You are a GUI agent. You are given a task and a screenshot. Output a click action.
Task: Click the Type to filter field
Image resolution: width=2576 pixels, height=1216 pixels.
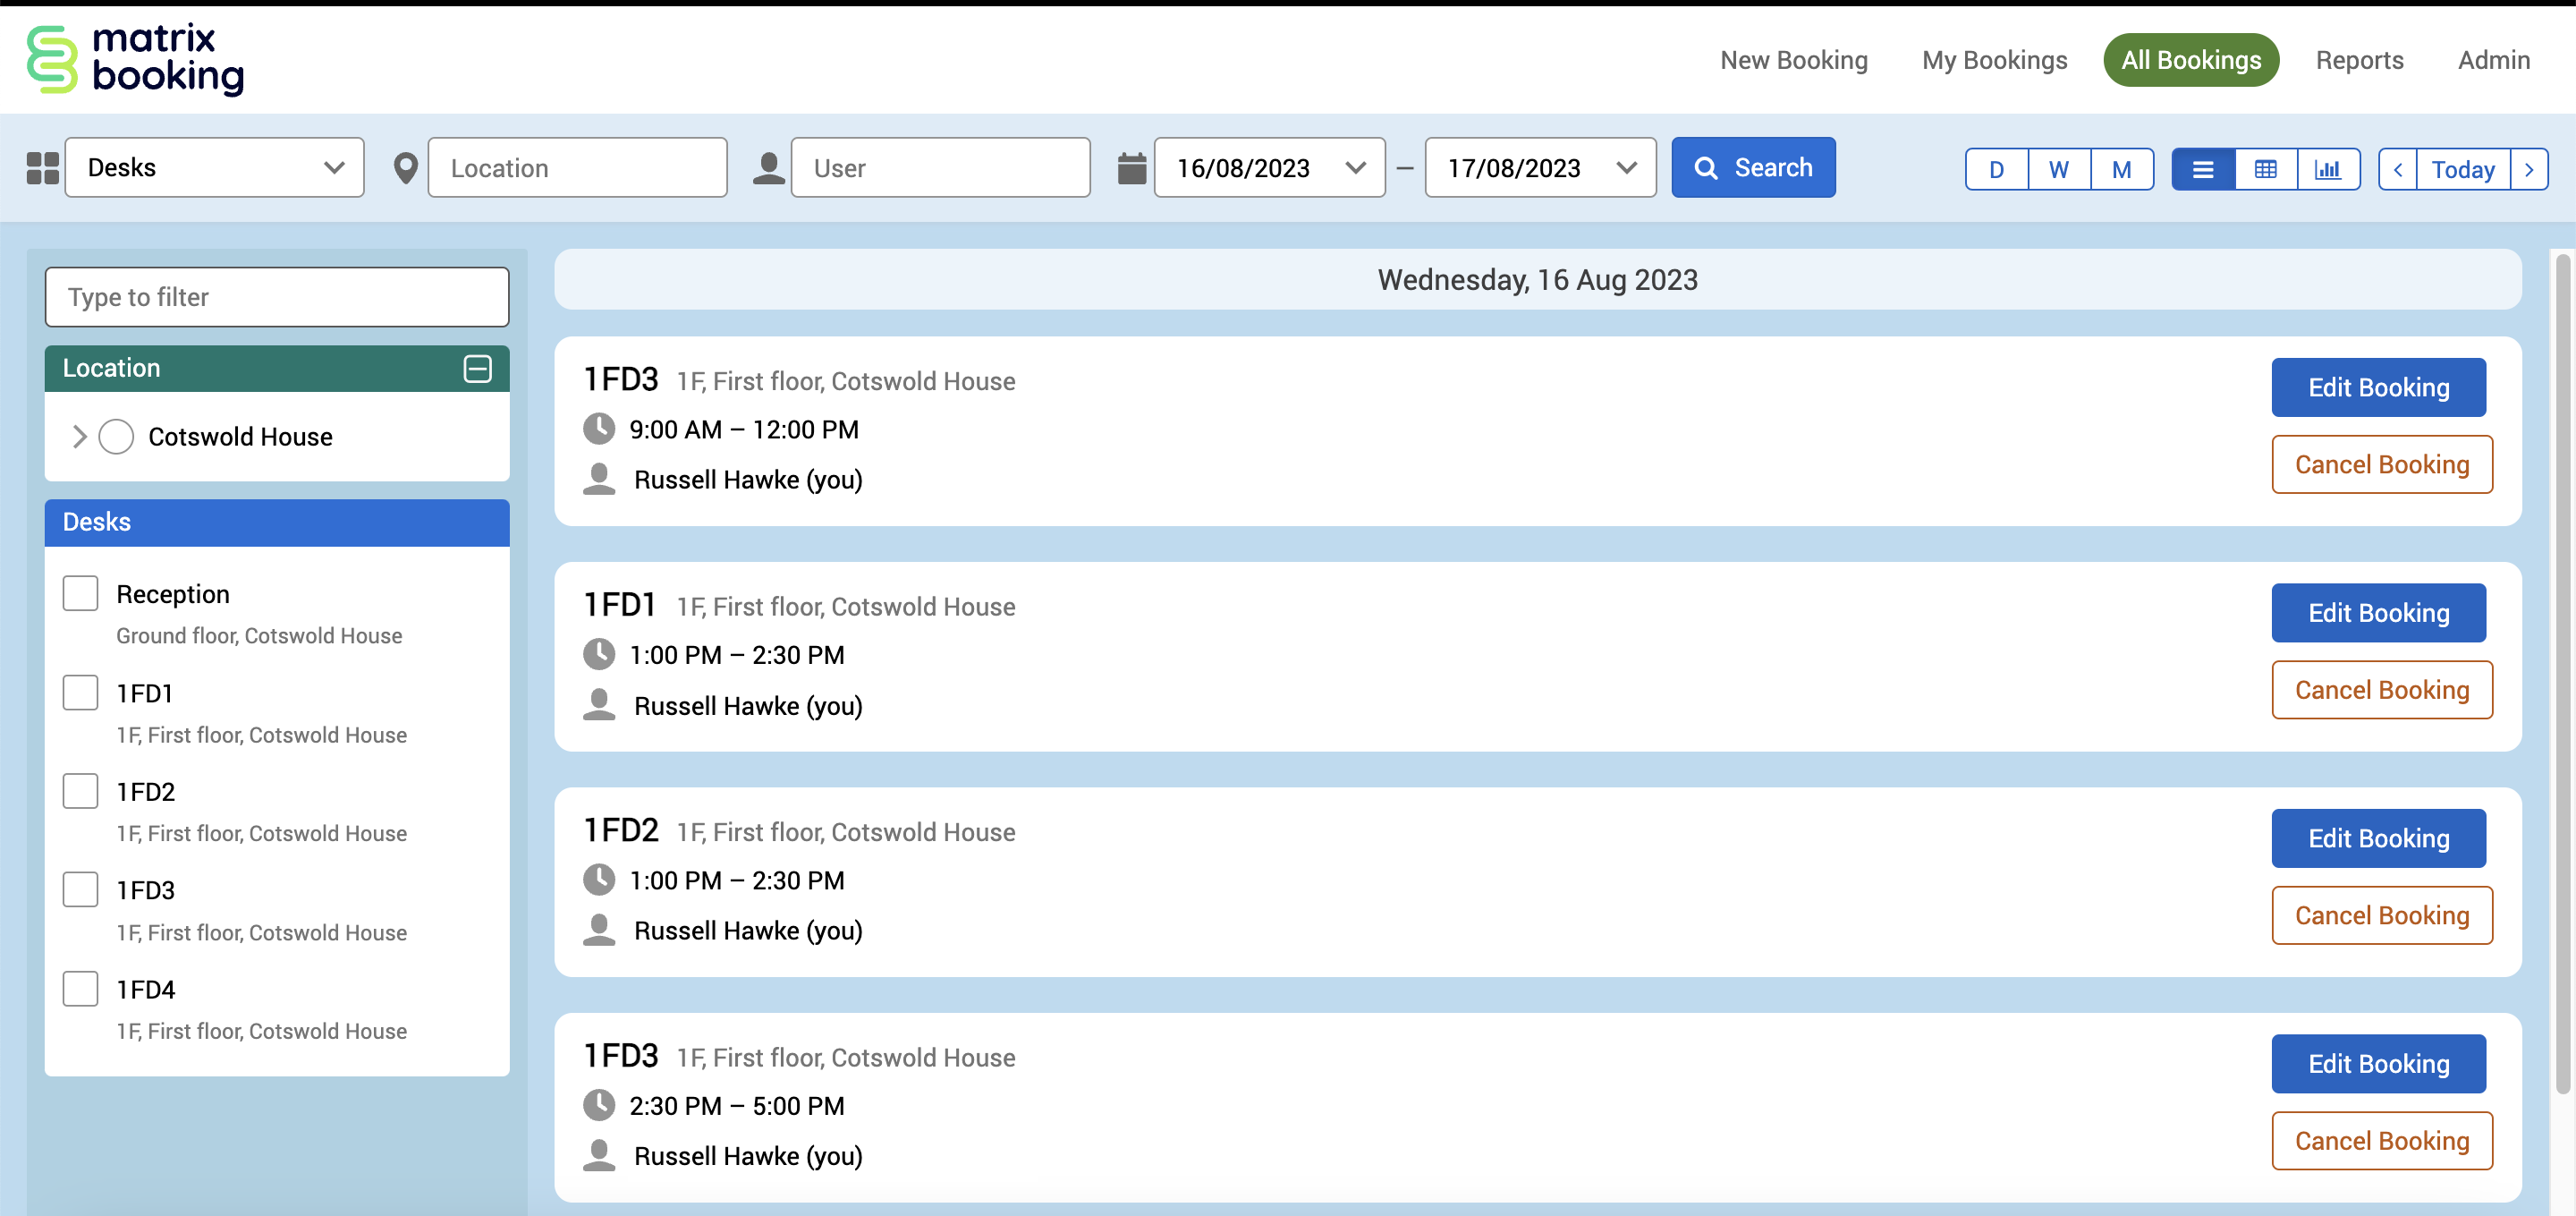pyautogui.click(x=277, y=297)
